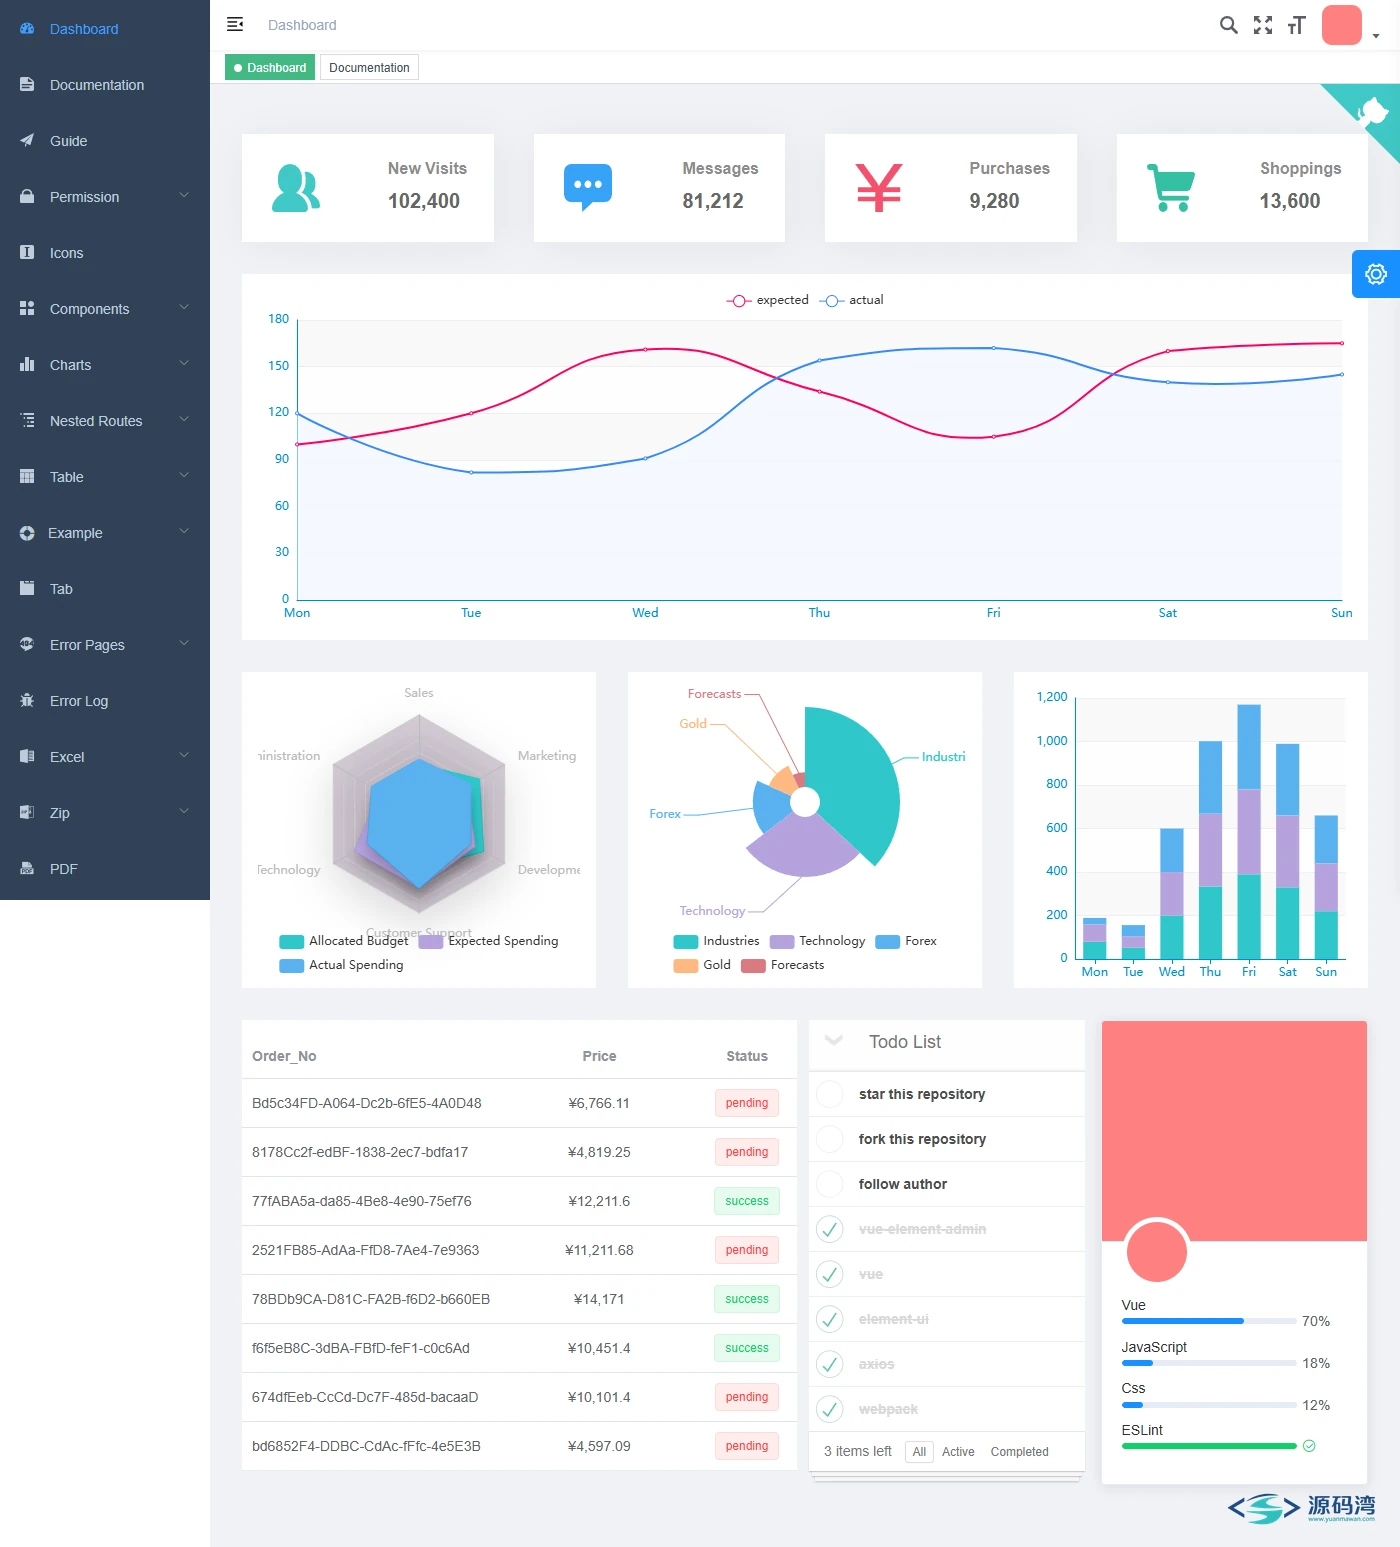Check the 'follow author' todo

pos(830,1184)
